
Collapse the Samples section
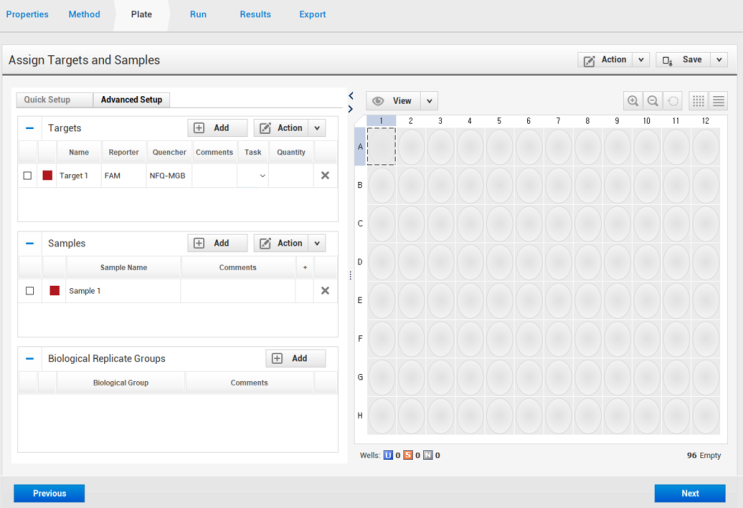pos(29,243)
